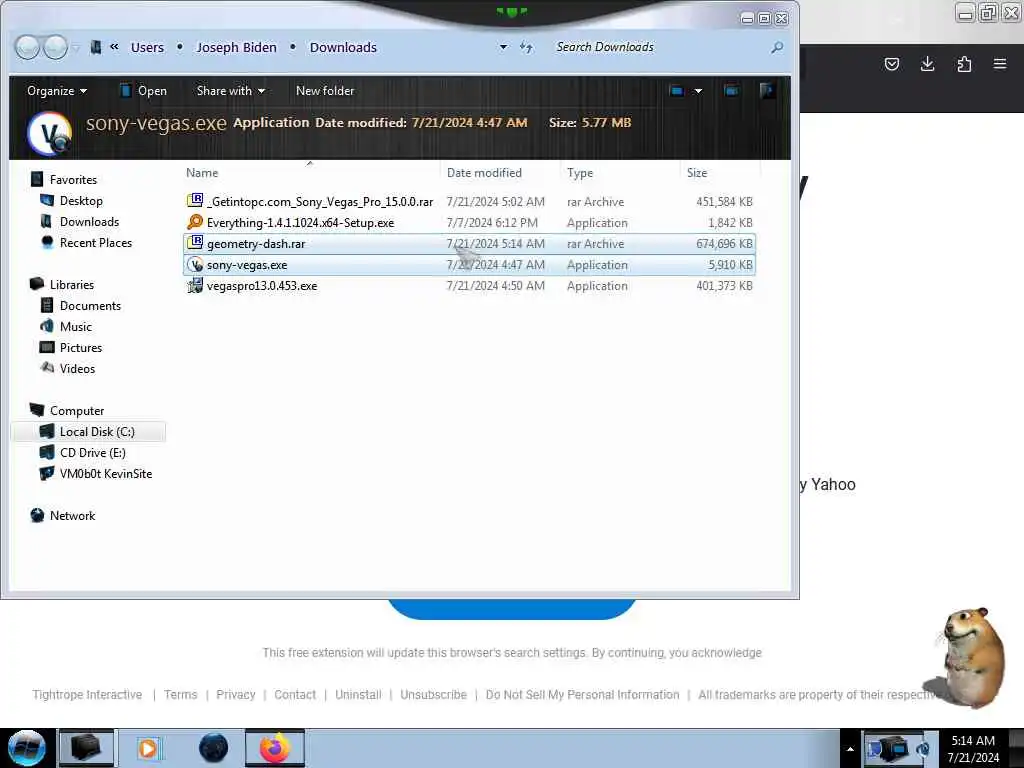The image size is (1024, 768).
Task: Open VM0b0t KevinSite network drive
Action: click(x=106, y=473)
